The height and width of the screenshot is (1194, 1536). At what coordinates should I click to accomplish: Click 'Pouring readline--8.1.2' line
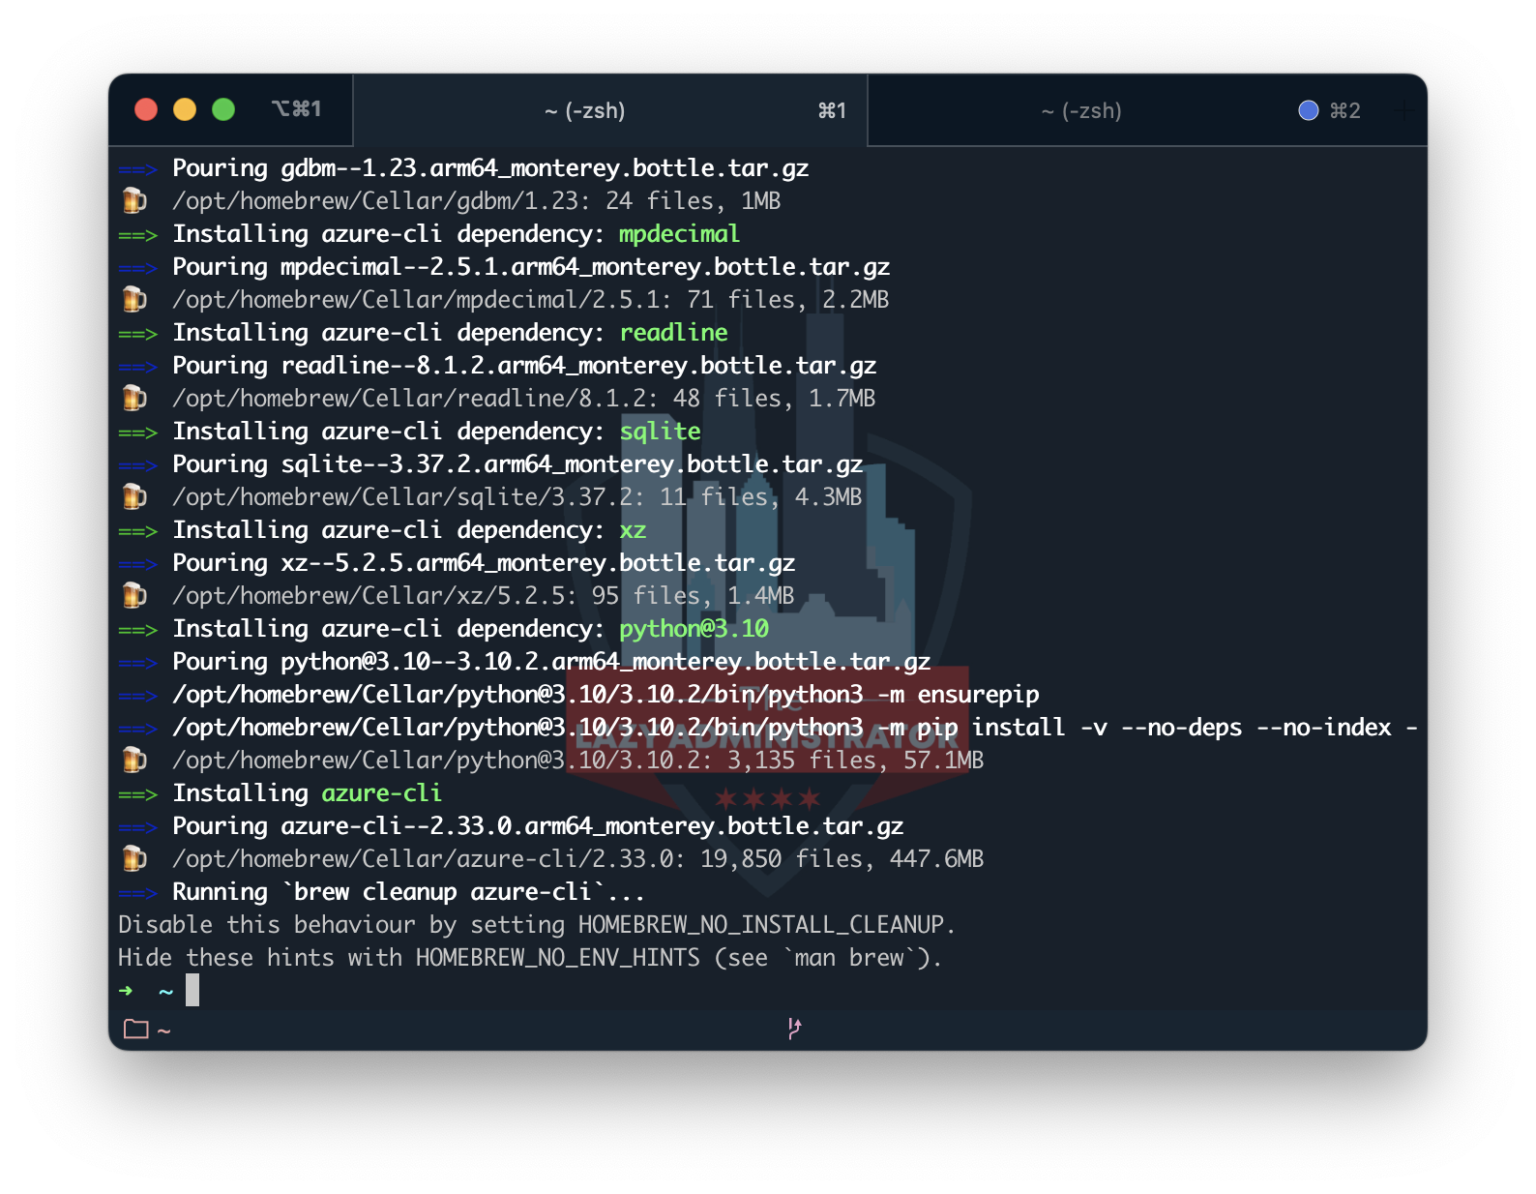(x=524, y=366)
